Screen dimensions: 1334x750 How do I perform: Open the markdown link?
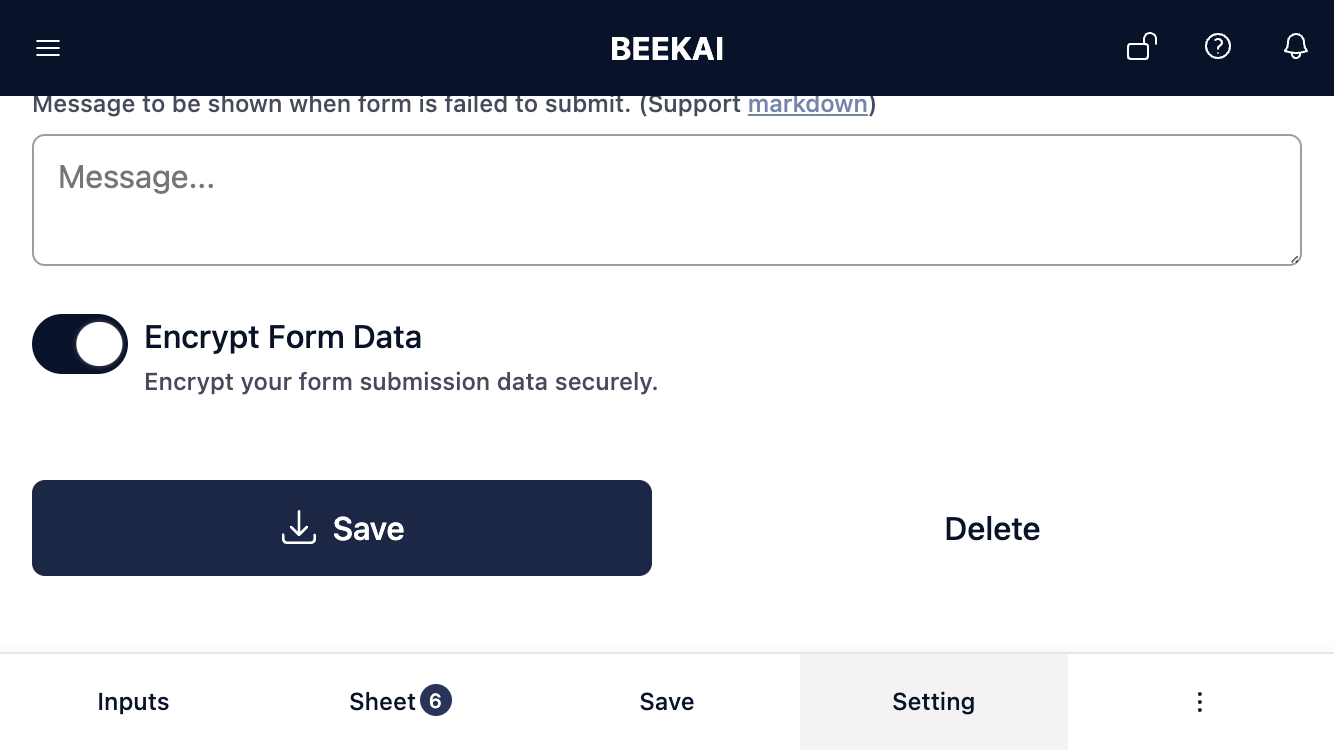pos(808,104)
